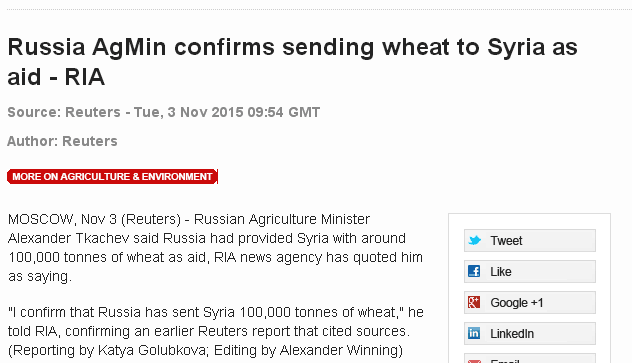Image resolution: width=632 pixels, height=363 pixels.
Task: Share with Google +1 button
Action: pos(530,303)
